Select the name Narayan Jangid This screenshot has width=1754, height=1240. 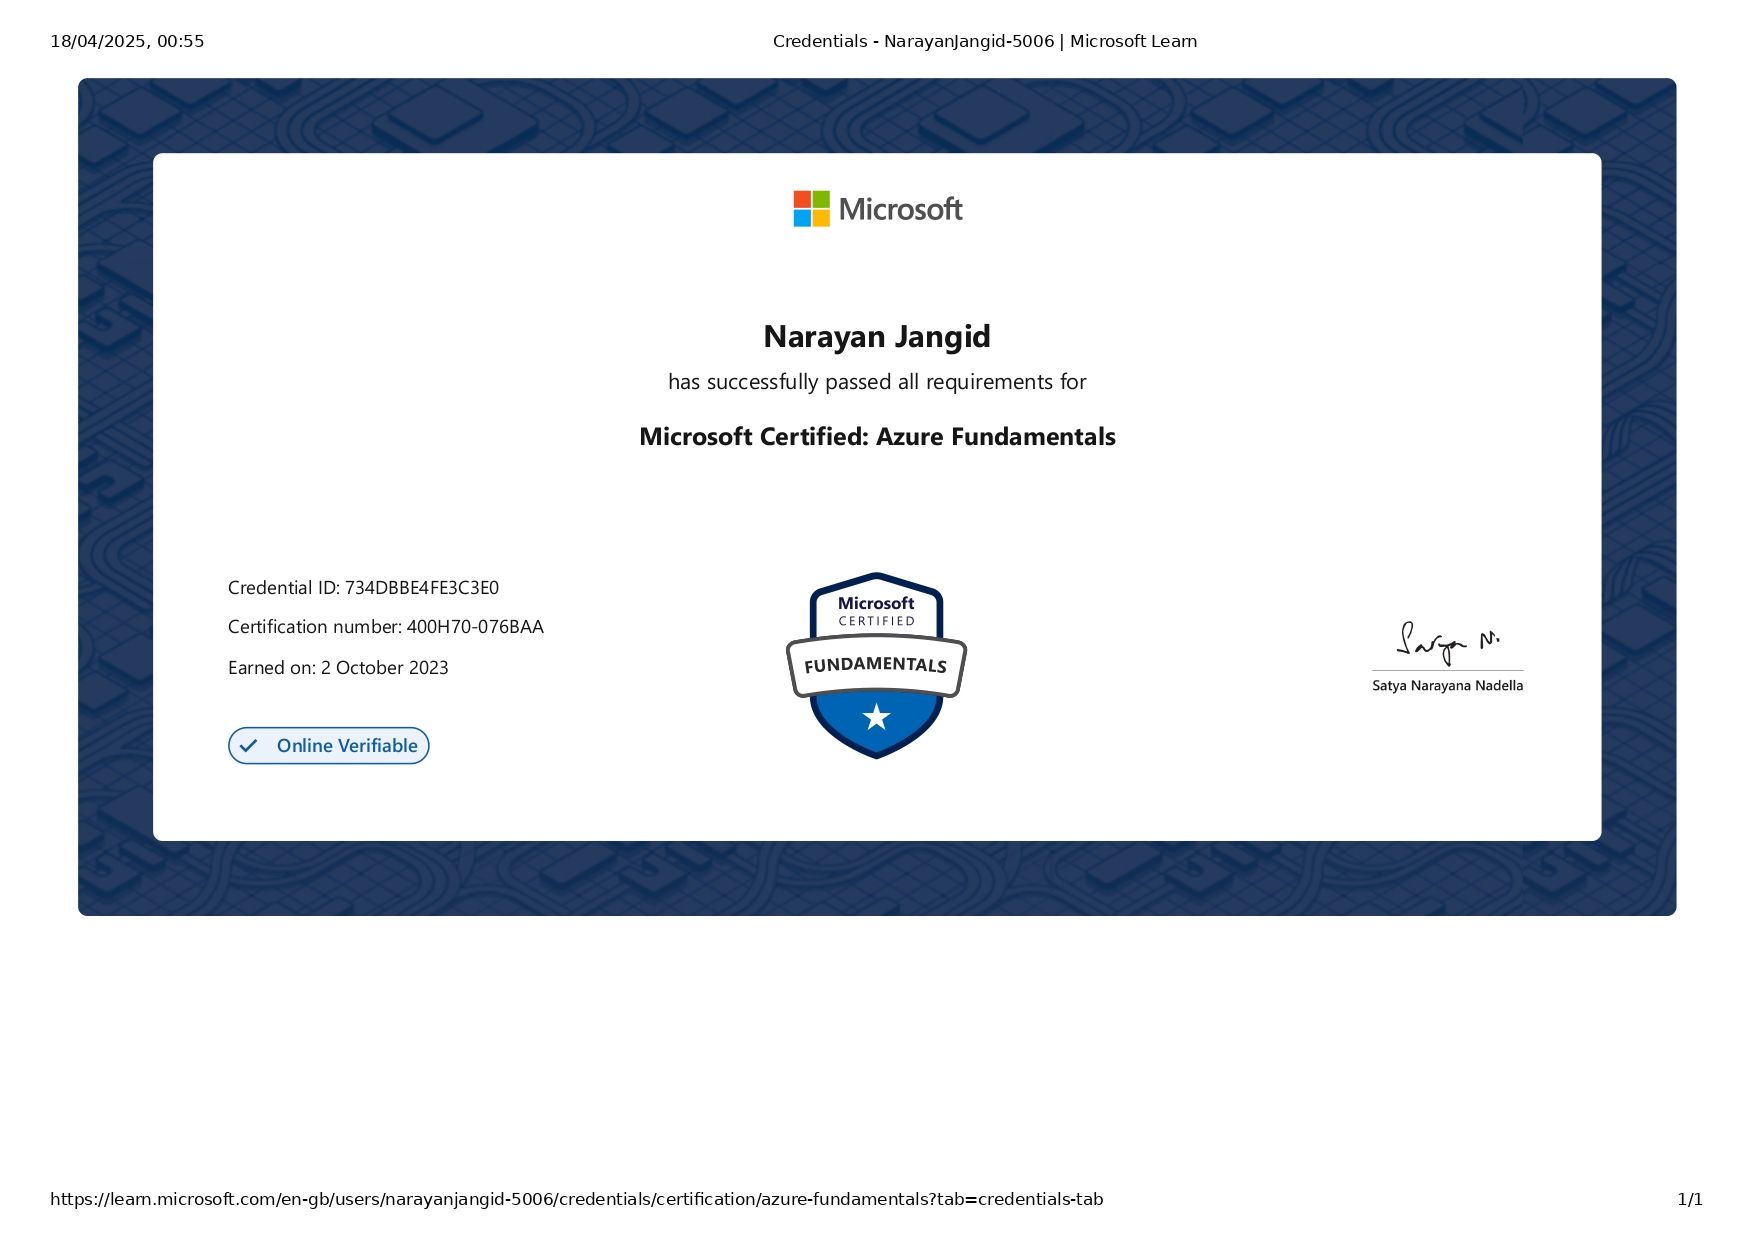click(877, 337)
